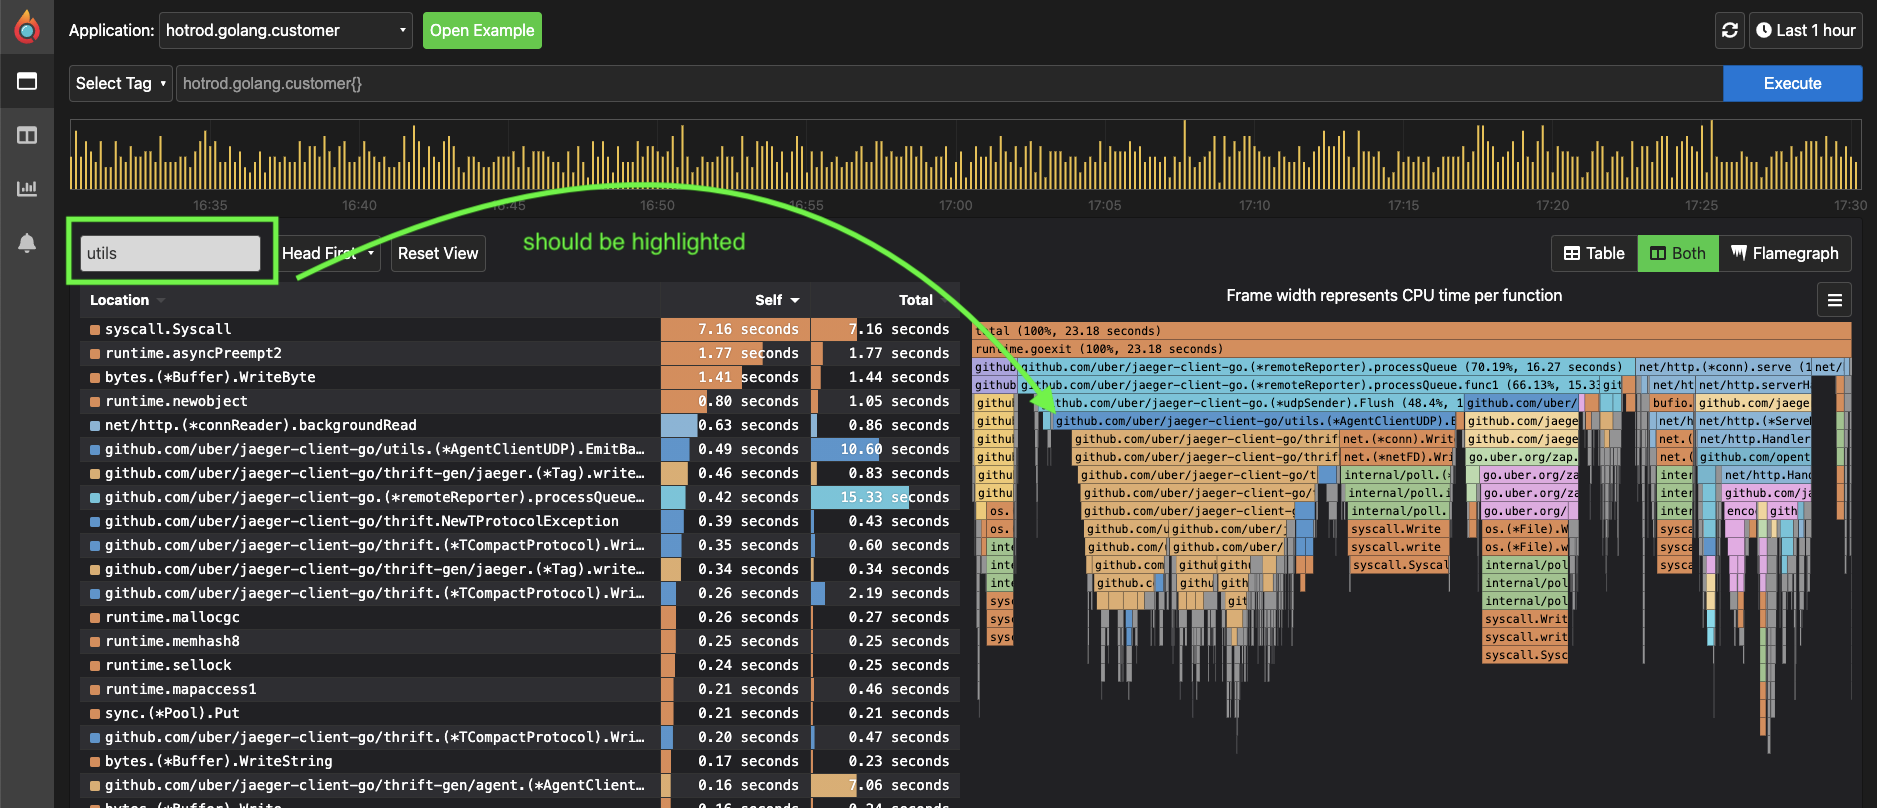
Task: Select the sync.(*Pool).Put row
Action: [x=519, y=713]
